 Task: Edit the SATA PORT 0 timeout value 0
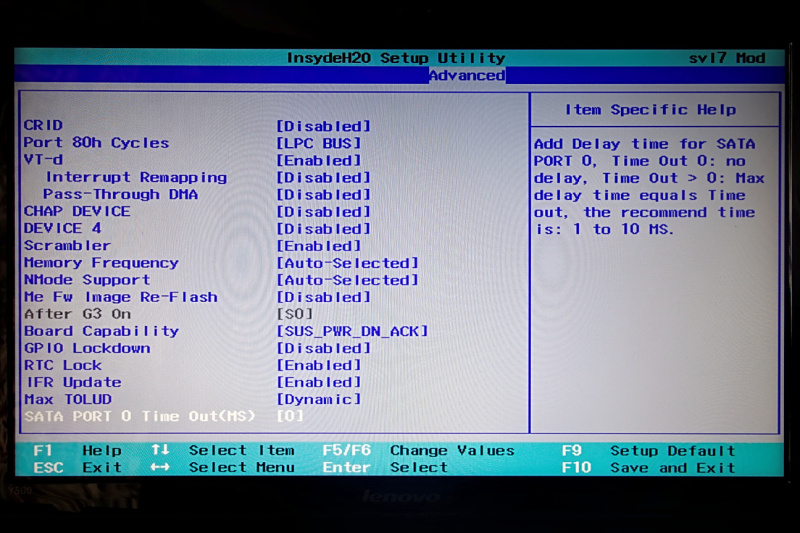pyautogui.click(x=290, y=416)
